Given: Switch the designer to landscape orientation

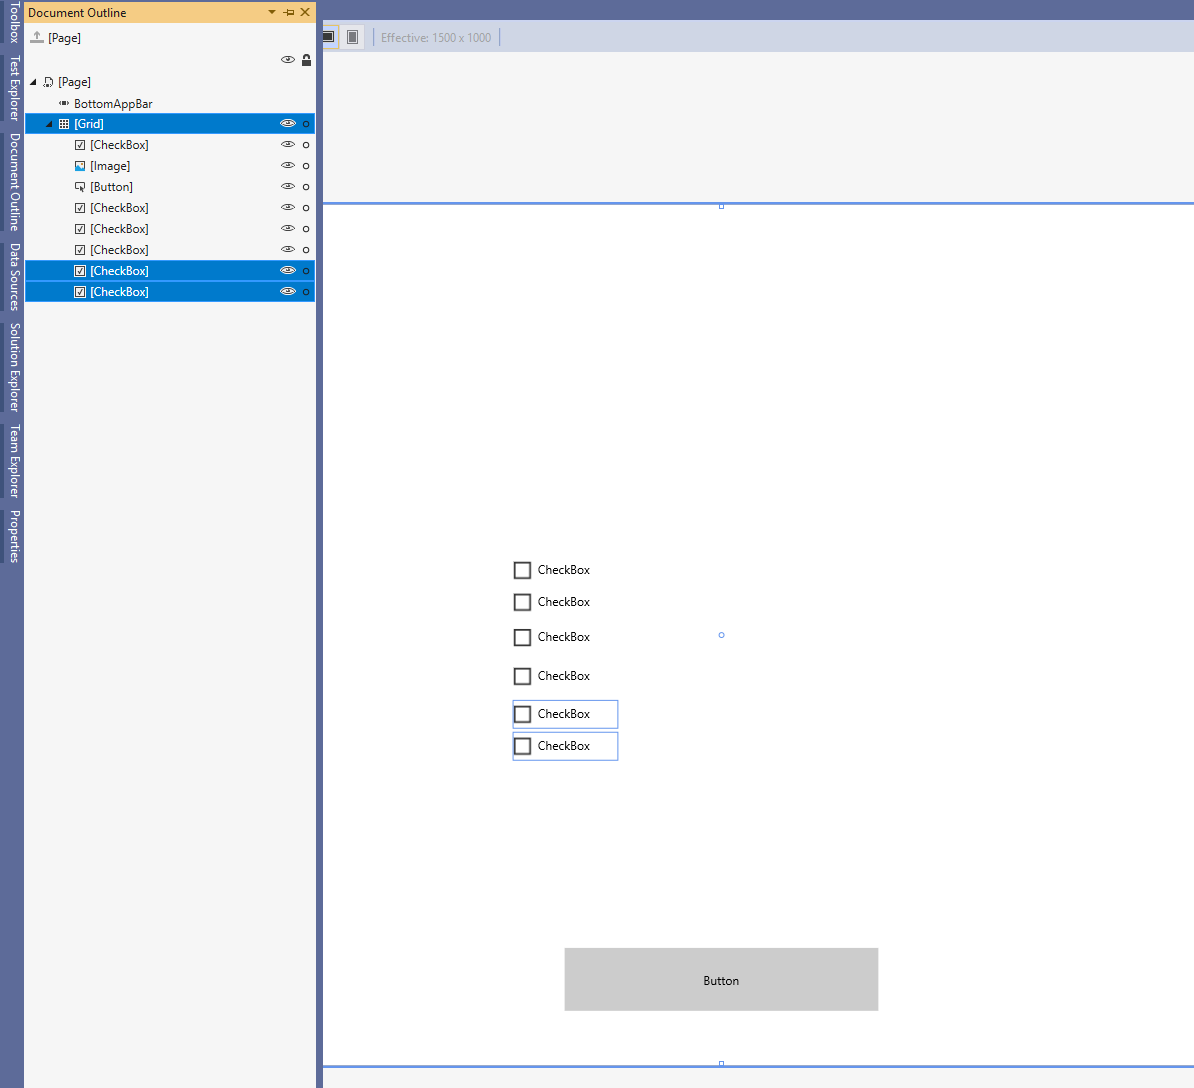Looking at the screenshot, I should 328,37.
